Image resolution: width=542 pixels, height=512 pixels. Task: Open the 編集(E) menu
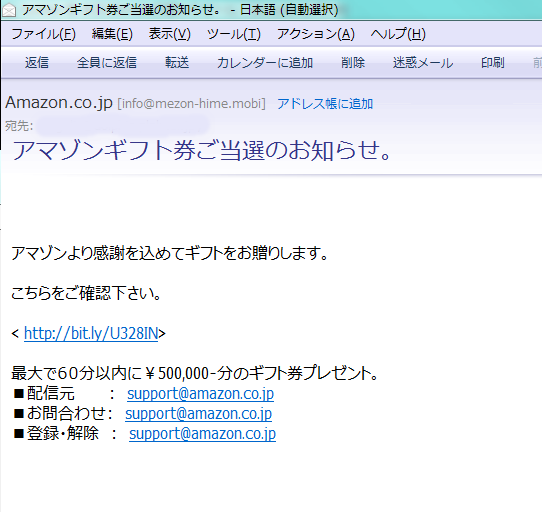[112, 34]
